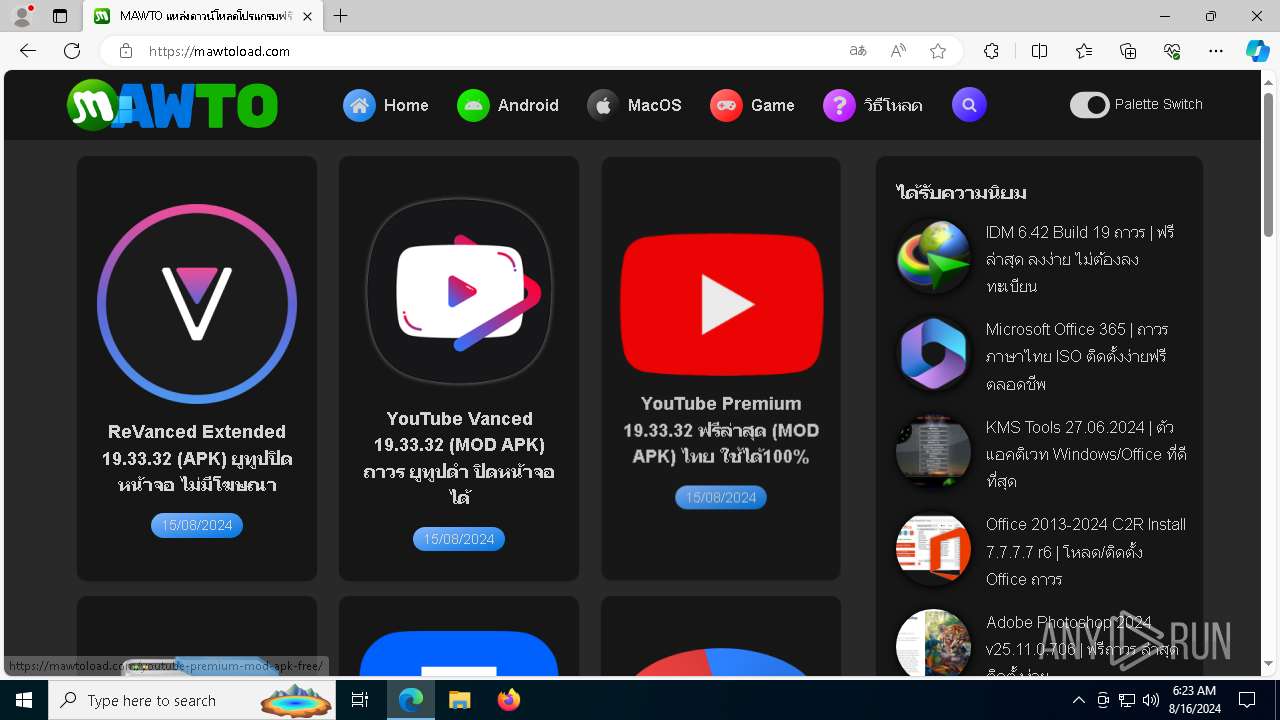1280x720 pixels.
Task: Select the Android green icon
Action: click(473, 105)
